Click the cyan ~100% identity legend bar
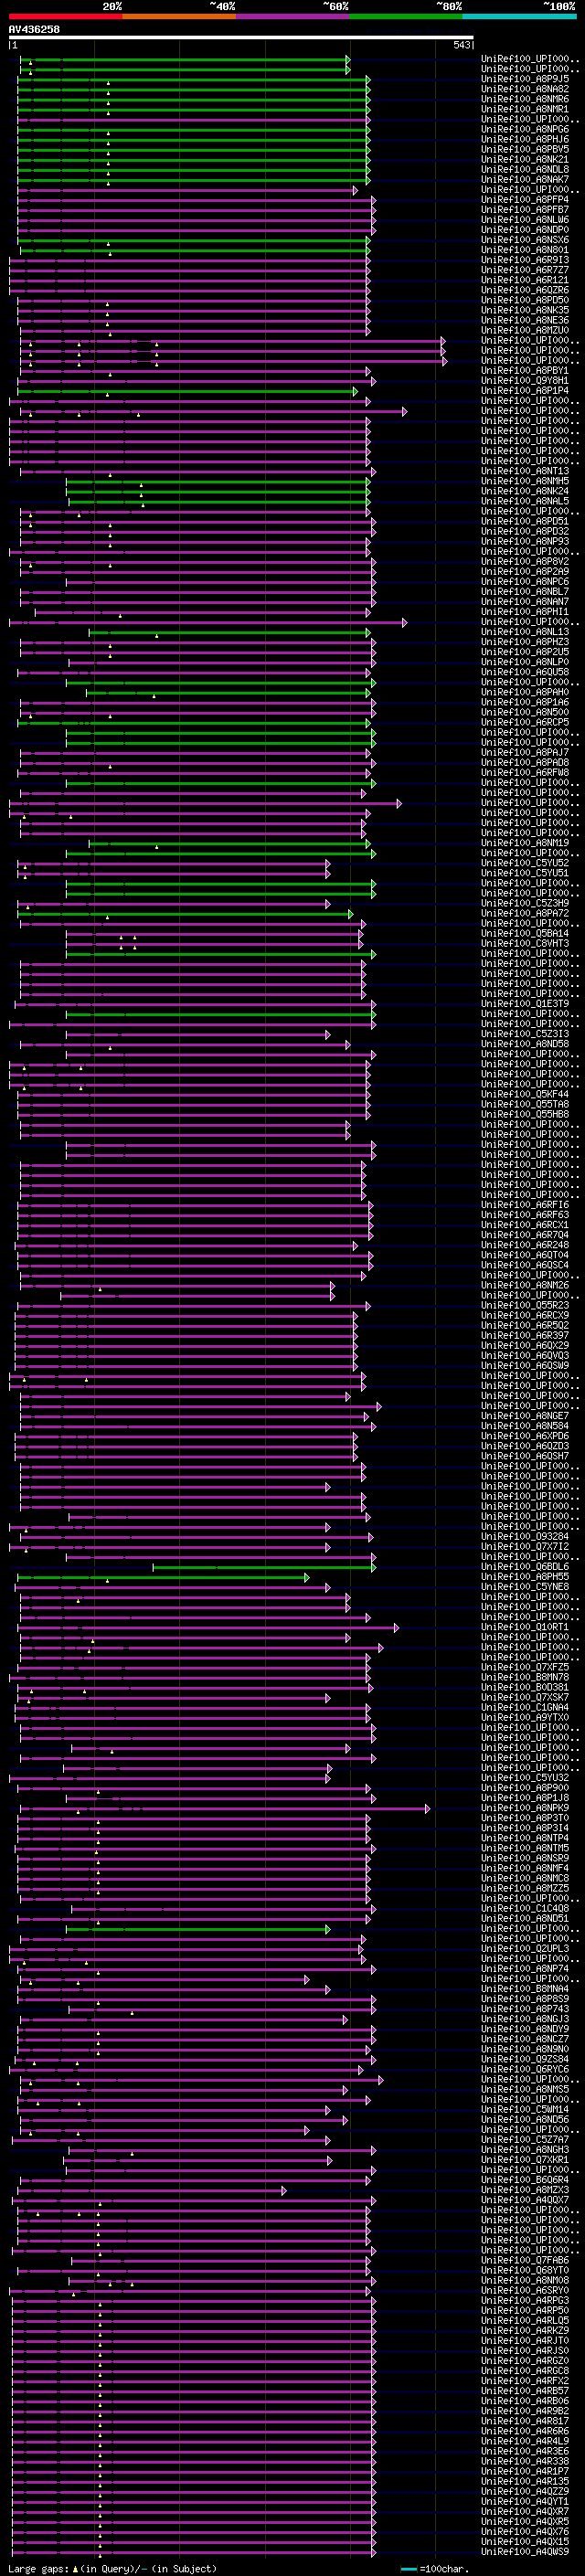The width and height of the screenshot is (585, 2576). 520,16
